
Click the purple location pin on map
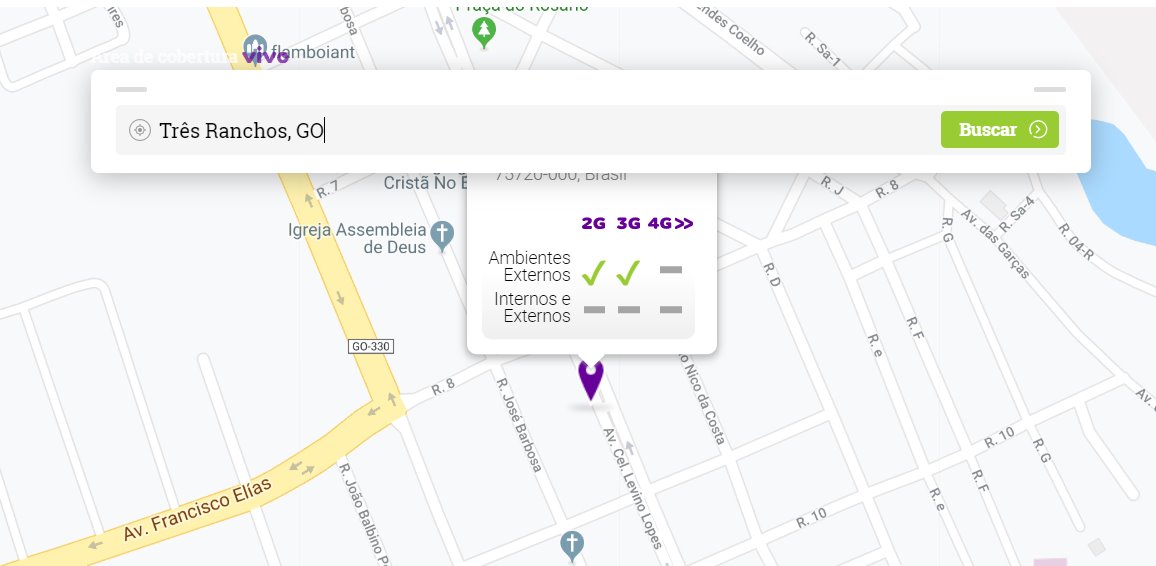pyautogui.click(x=591, y=379)
